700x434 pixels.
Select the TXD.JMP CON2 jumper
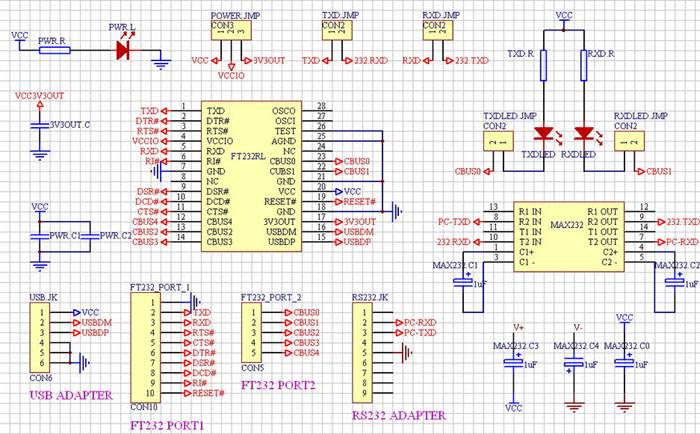pos(337,30)
